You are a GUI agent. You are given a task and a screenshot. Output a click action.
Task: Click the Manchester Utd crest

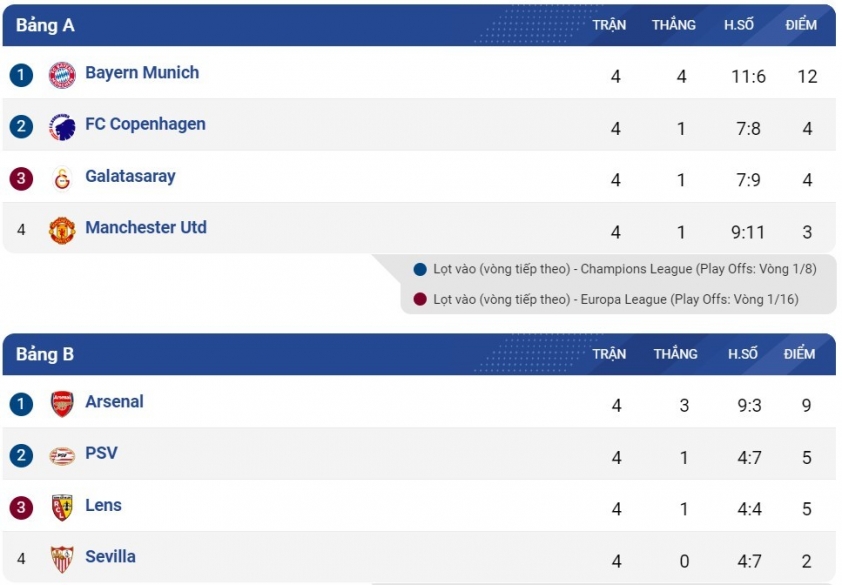[x=62, y=230]
